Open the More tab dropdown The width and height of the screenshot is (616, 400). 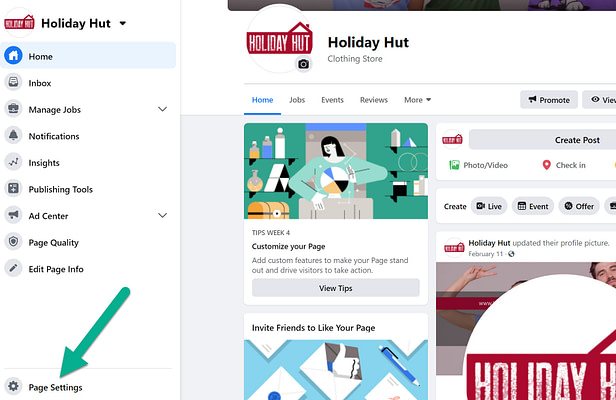(x=417, y=100)
